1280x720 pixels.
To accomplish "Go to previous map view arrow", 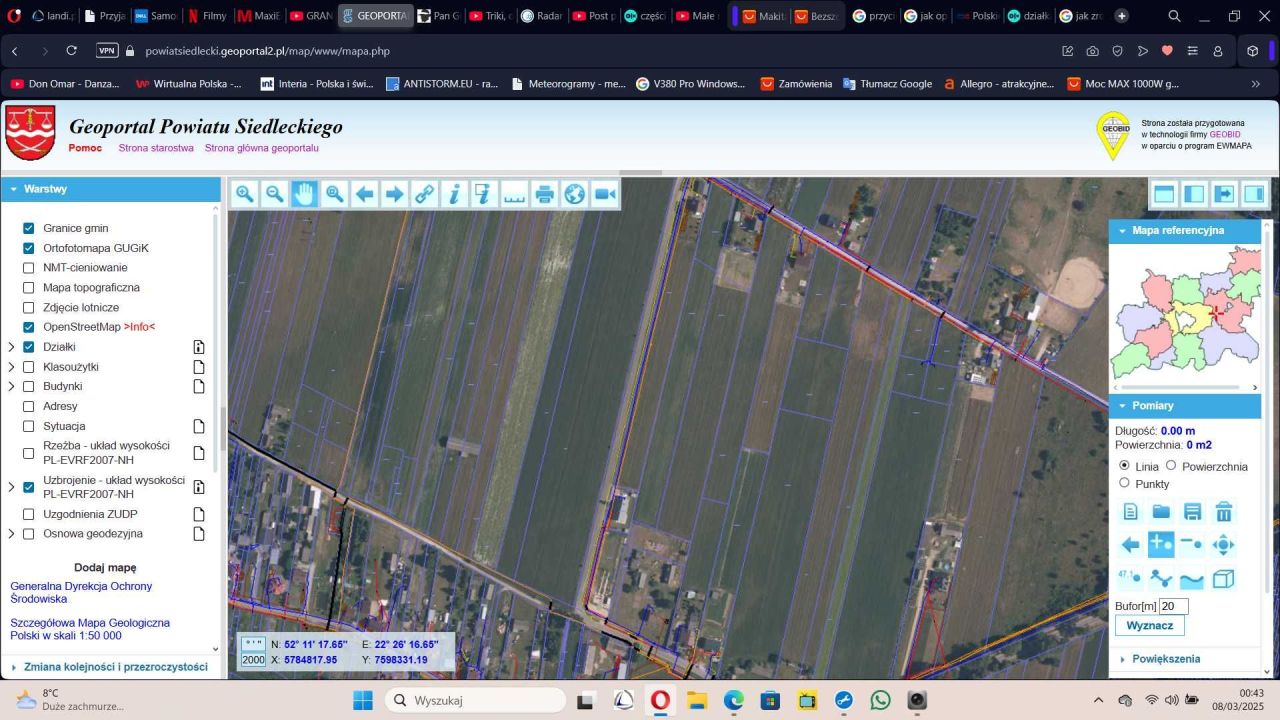I will [365, 194].
